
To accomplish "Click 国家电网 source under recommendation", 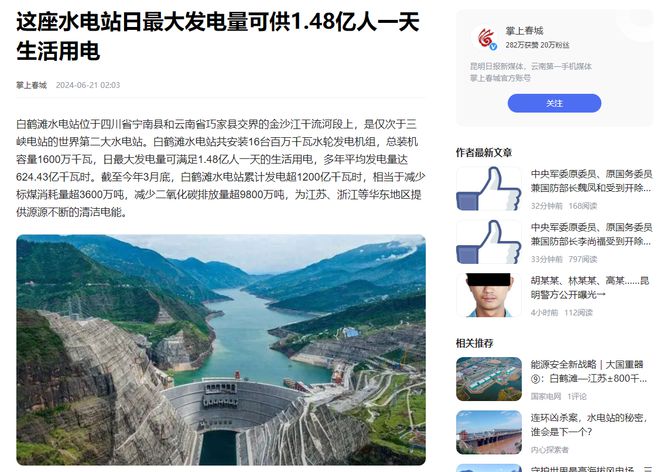I will click(546, 396).
